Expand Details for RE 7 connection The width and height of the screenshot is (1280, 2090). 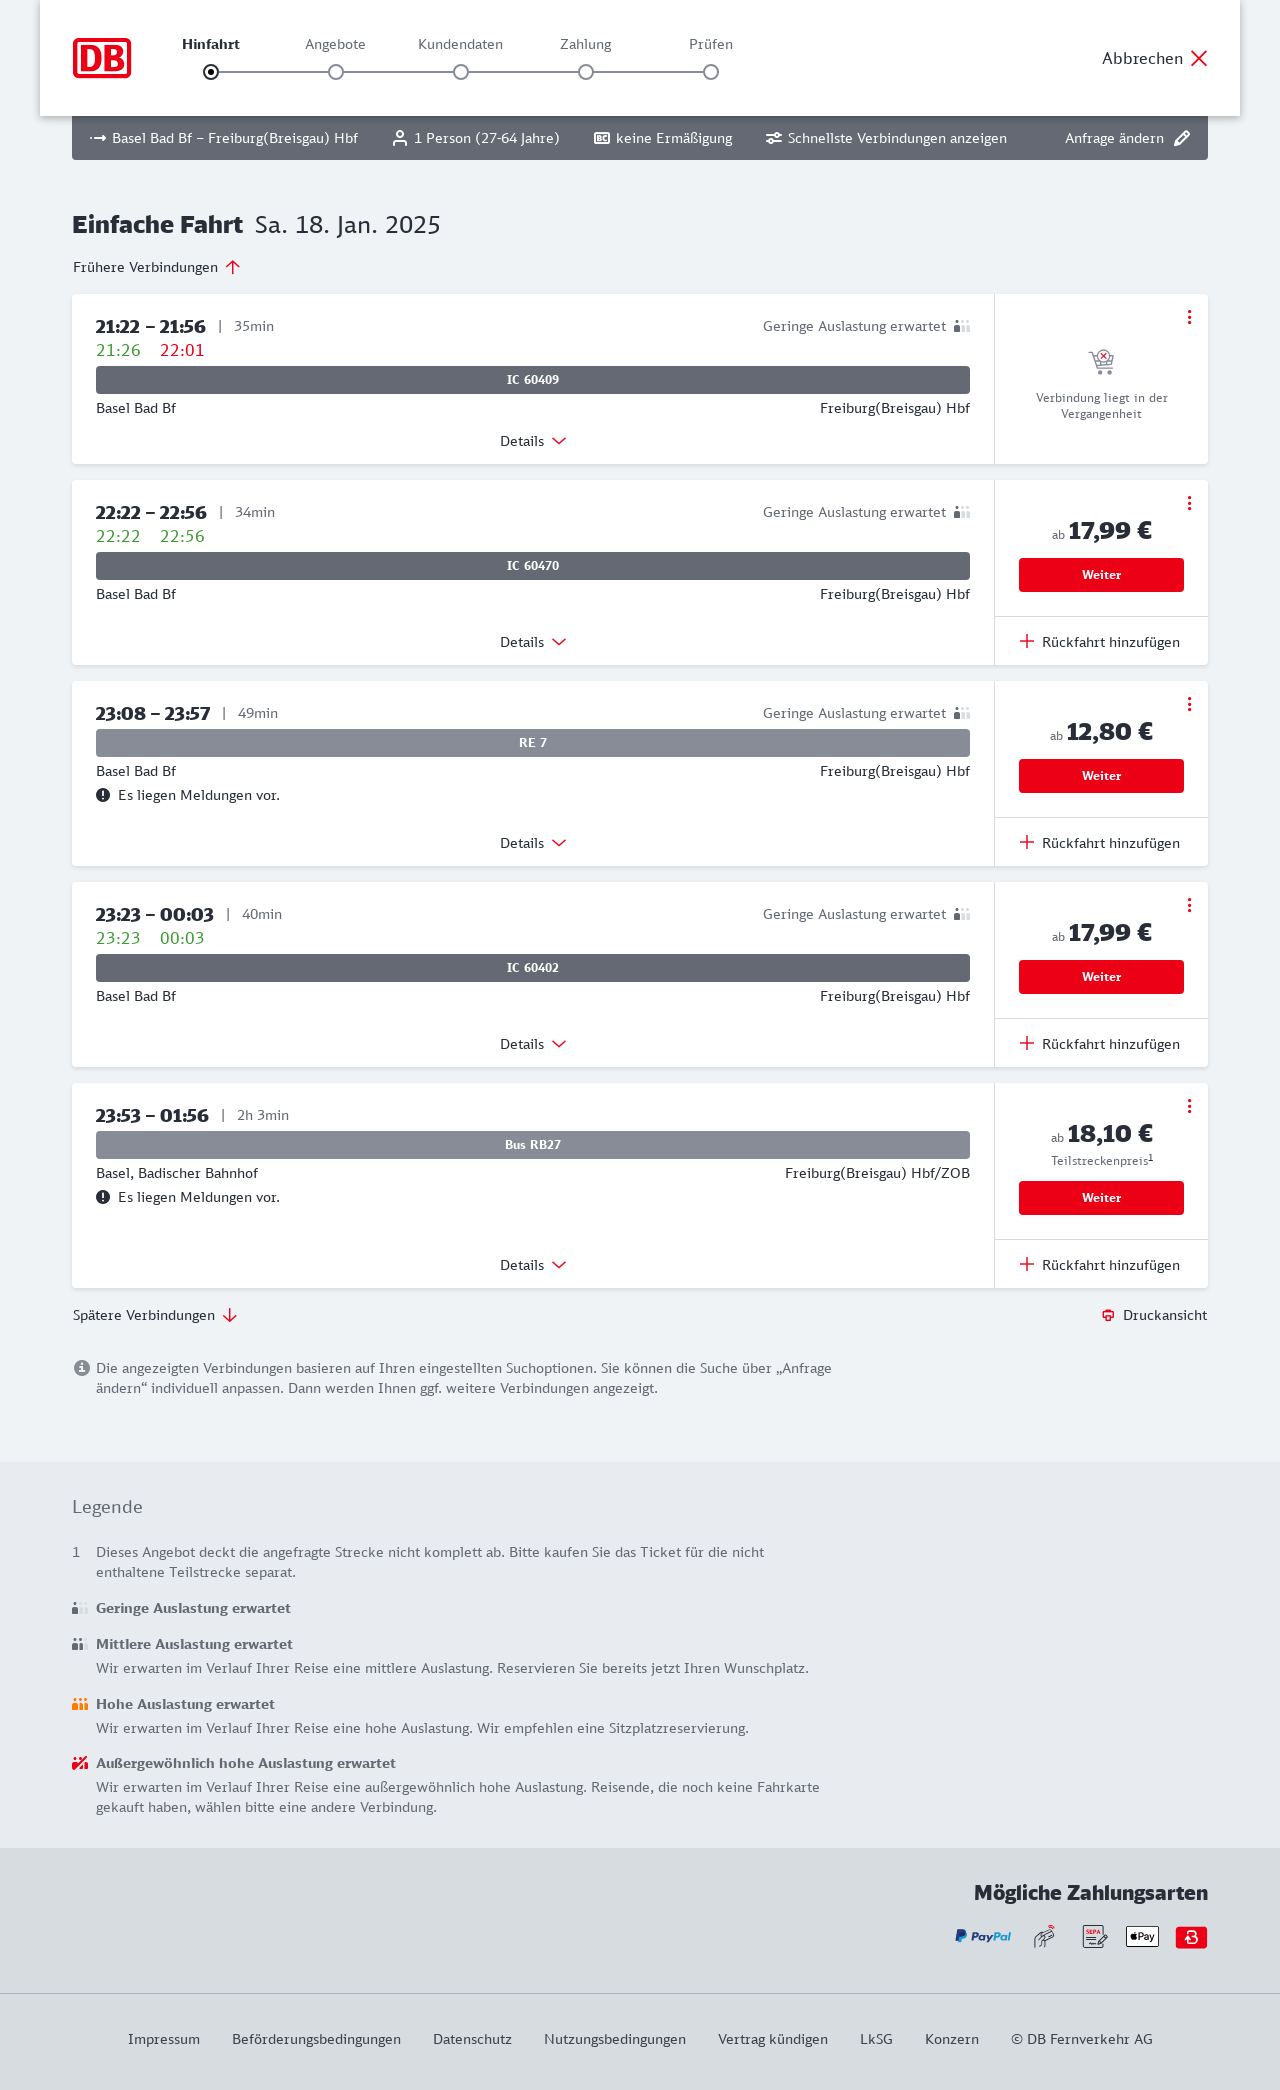tap(533, 843)
